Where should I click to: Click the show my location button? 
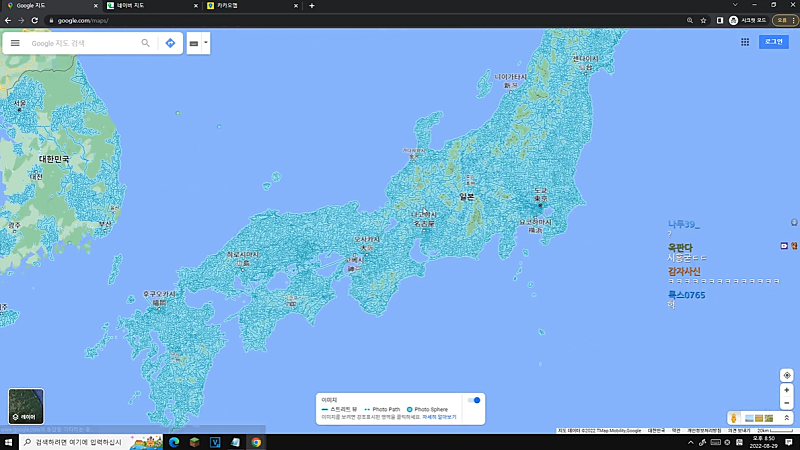787,375
